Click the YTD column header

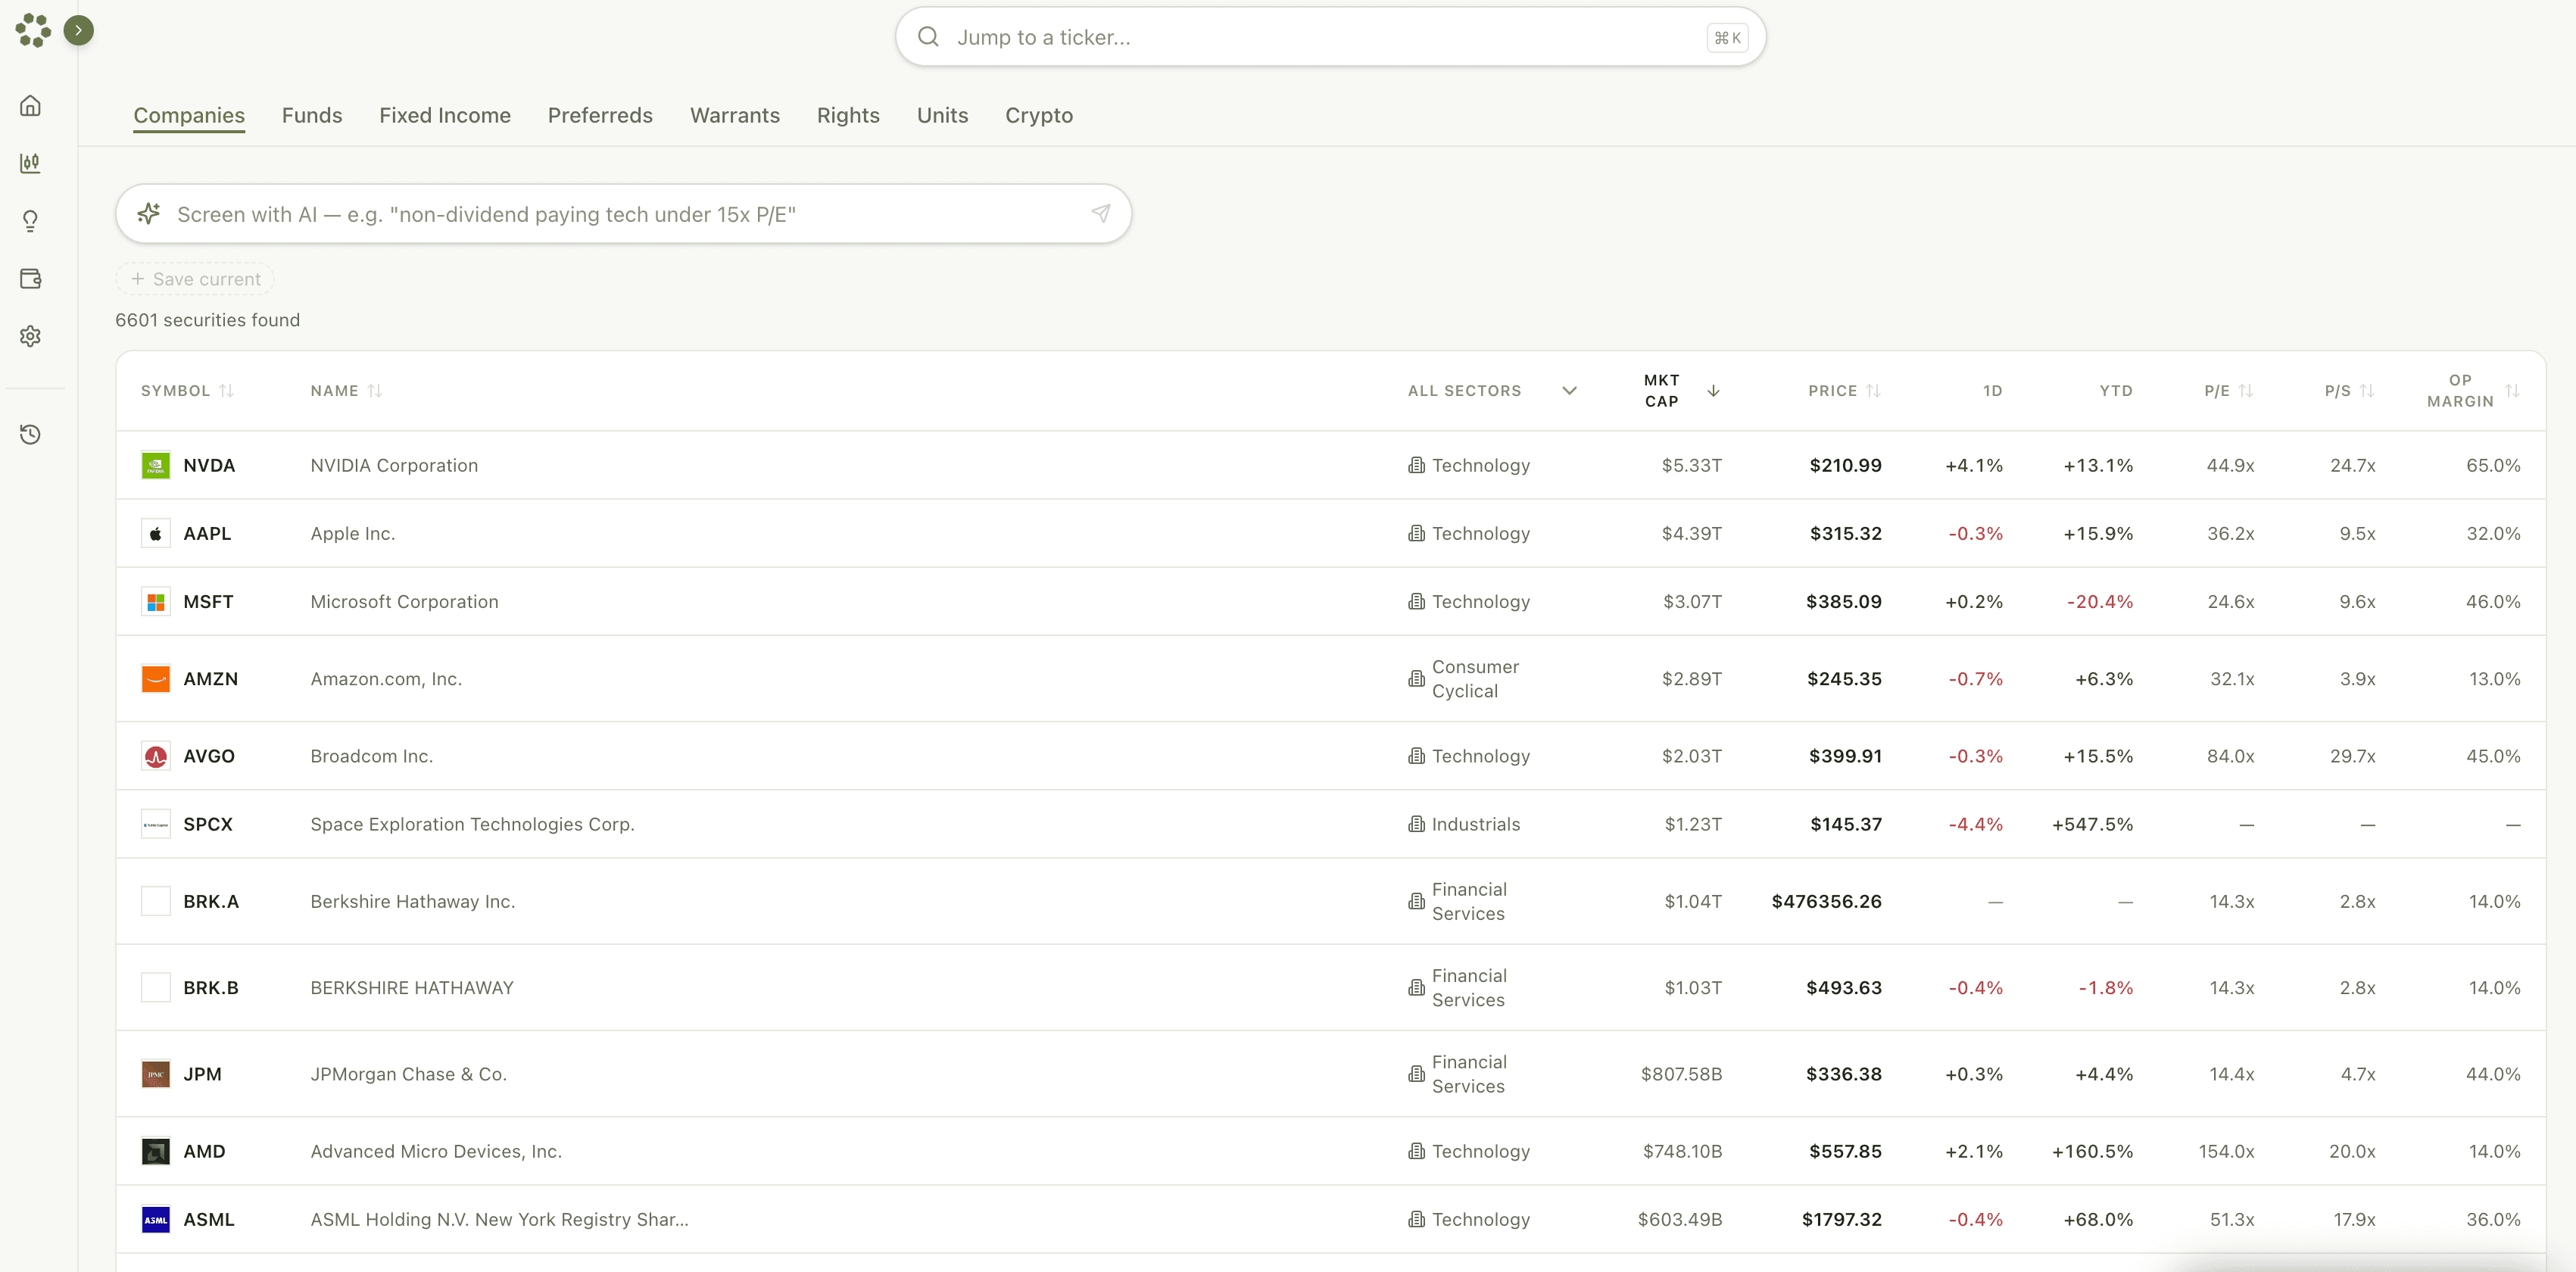(2115, 391)
